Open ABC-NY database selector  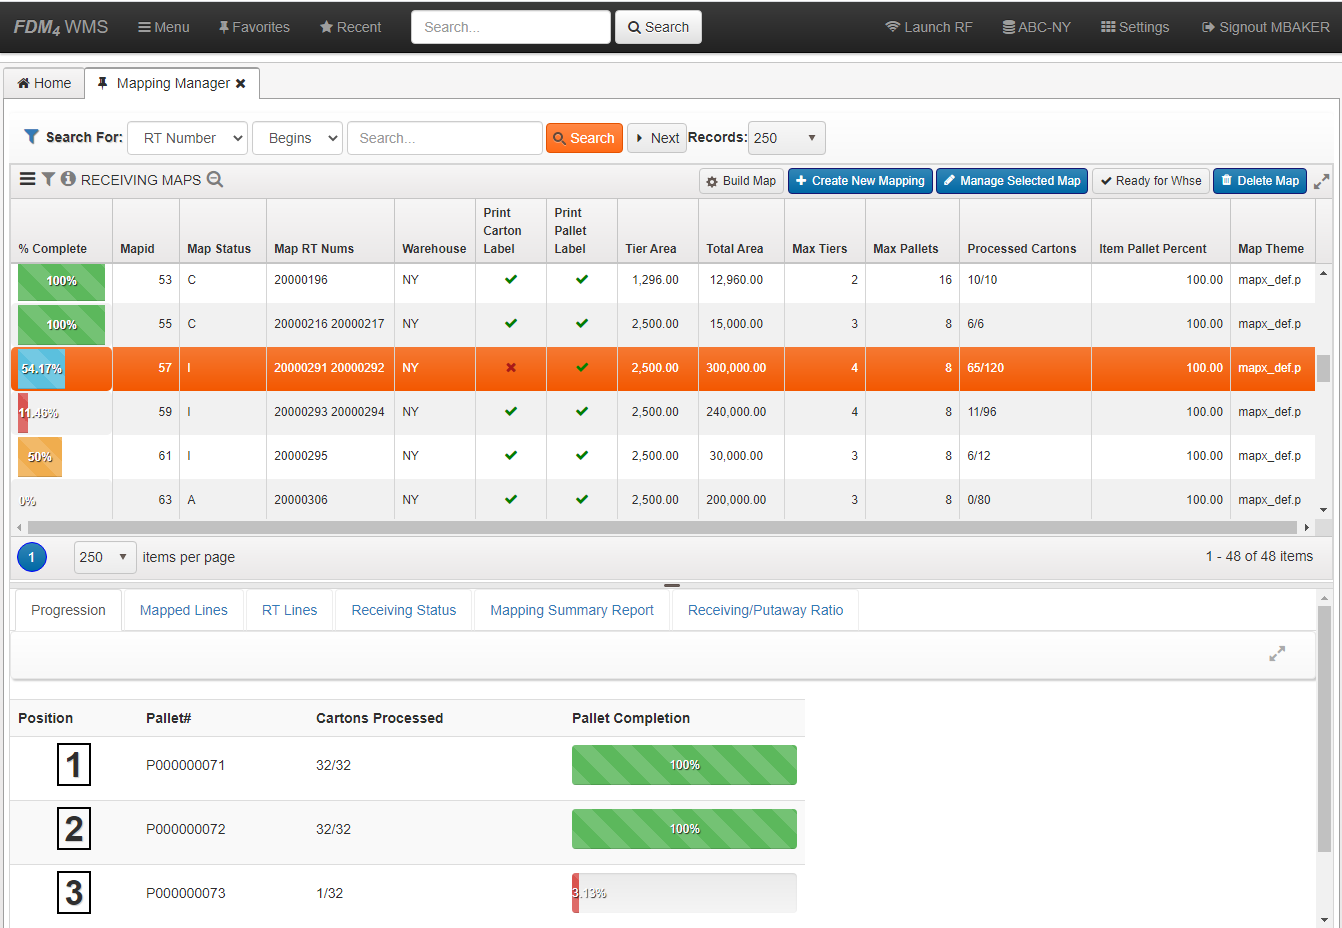[x=1037, y=27]
